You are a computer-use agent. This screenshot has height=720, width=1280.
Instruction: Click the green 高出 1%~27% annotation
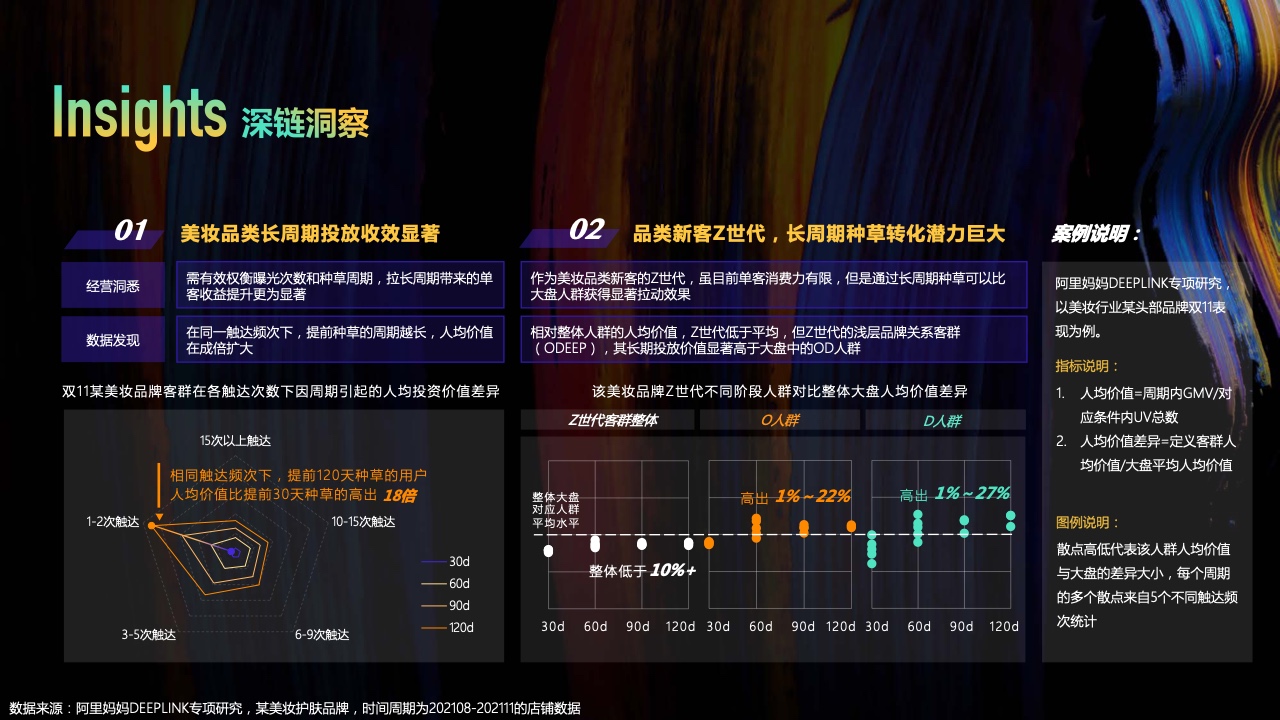(954, 493)
